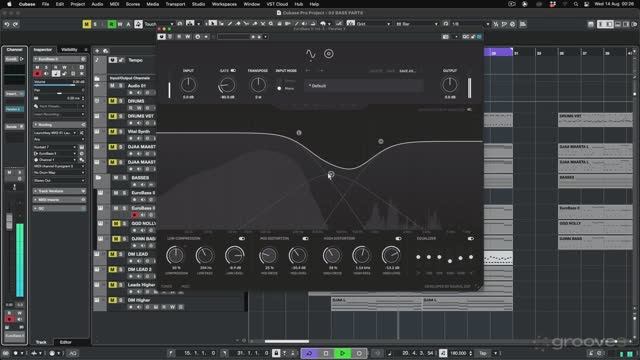Click the Tap tempo button
The width and height of the screenshot is (640, 360).
click(483, 353)
